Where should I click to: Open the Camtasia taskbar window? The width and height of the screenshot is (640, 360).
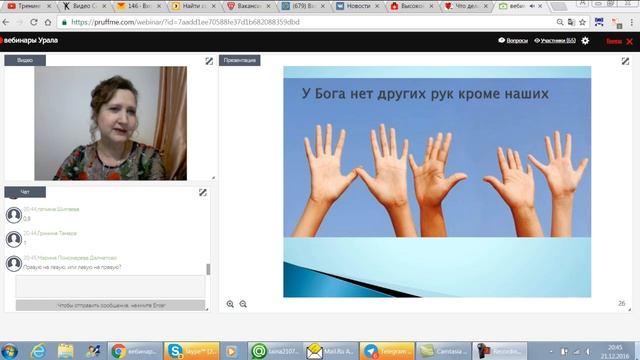(443, 351)
